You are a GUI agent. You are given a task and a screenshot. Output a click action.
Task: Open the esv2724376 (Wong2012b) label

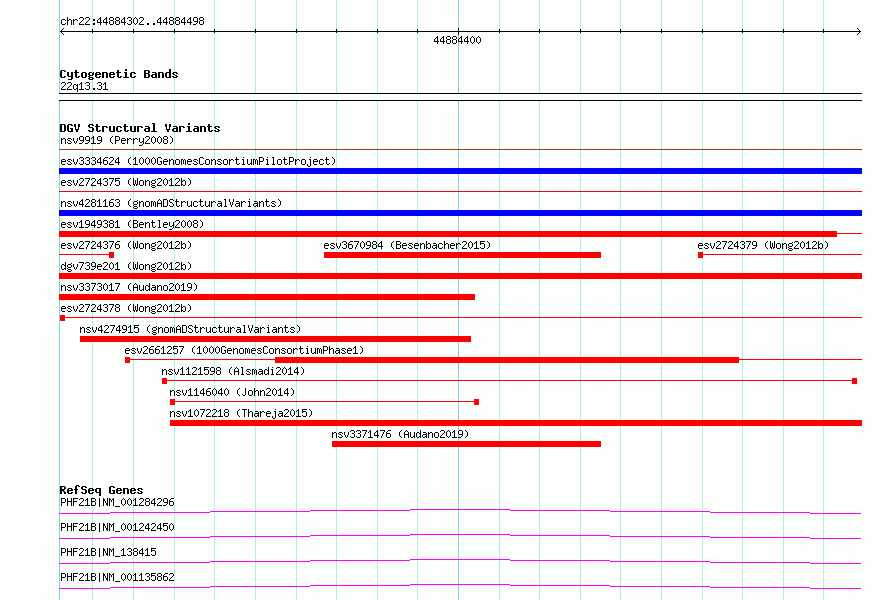coord(126,245)
